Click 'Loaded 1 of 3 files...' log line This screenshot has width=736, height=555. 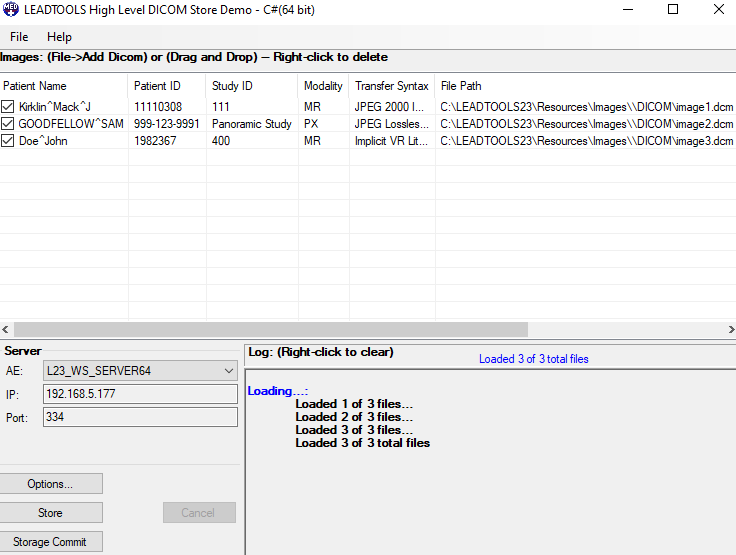pos(354,404)
